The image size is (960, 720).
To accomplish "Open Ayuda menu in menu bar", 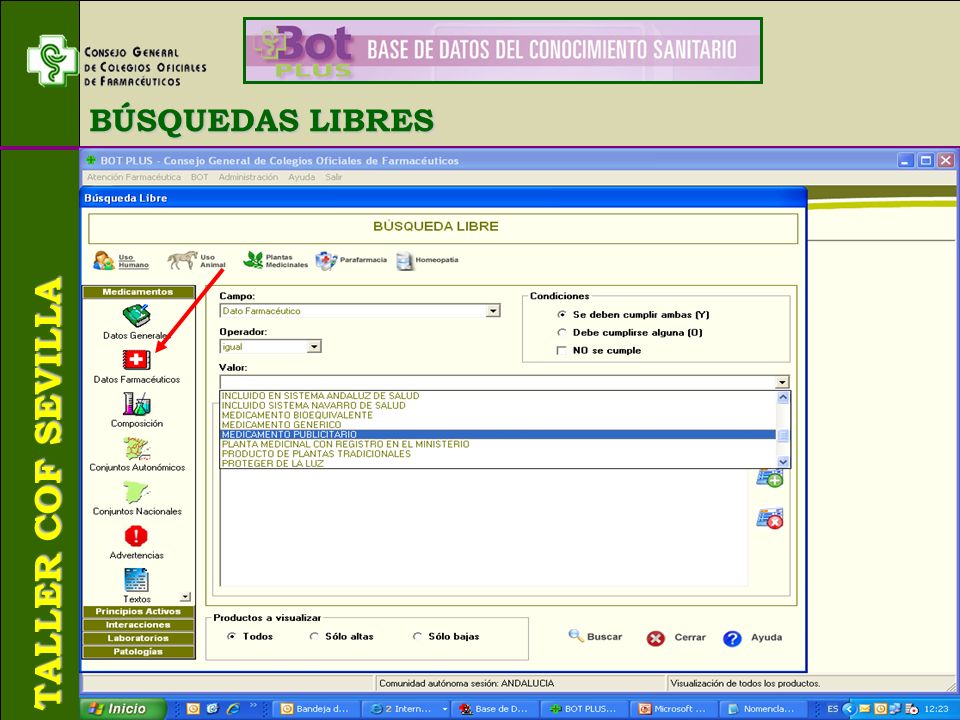I will click(301, 177).
